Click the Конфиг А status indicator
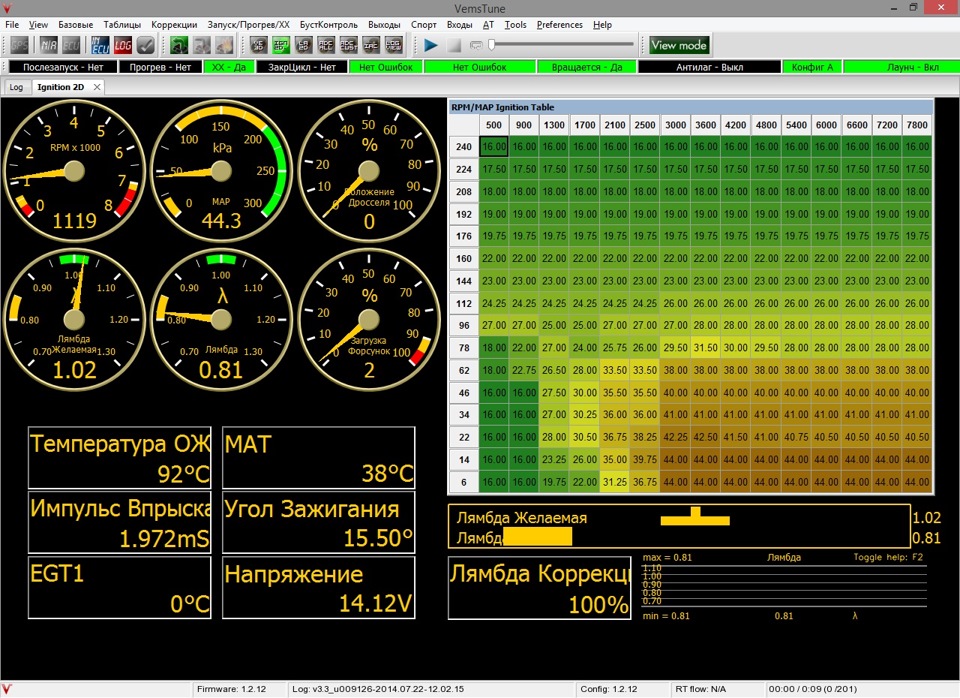 [x=812, y=67]
